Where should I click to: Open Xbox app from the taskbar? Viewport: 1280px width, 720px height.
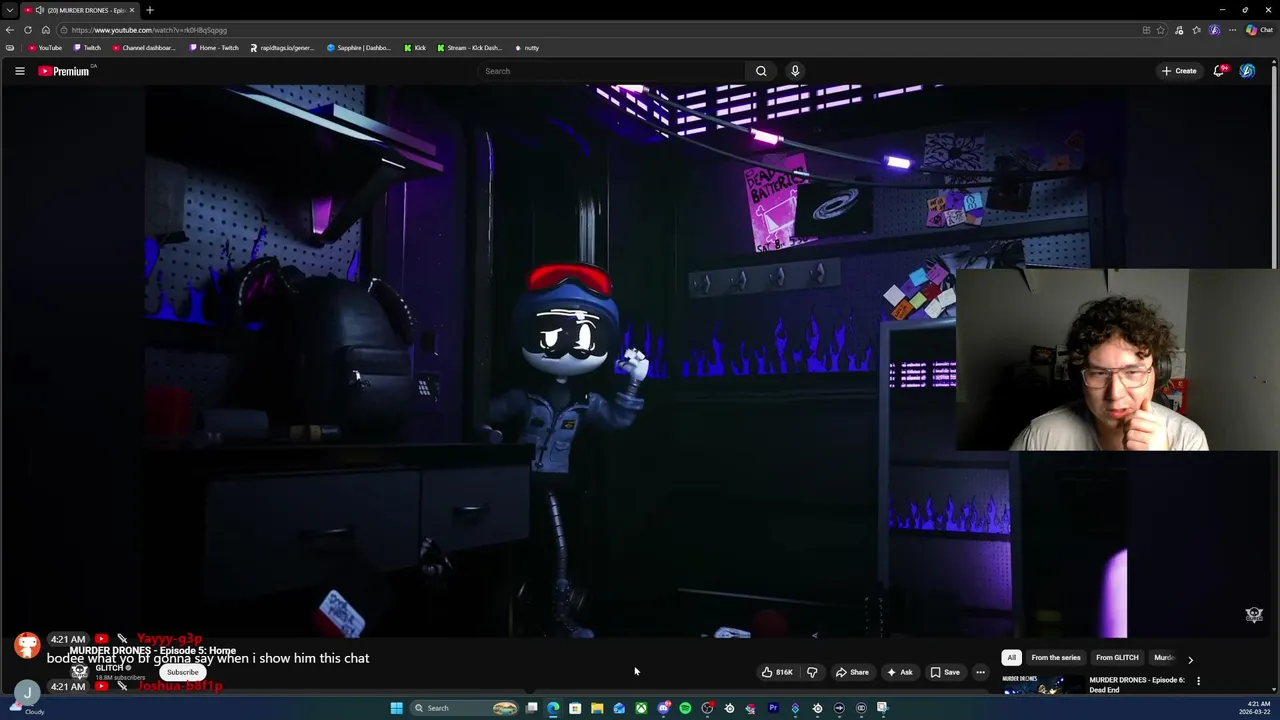click(x=641, y=708)
